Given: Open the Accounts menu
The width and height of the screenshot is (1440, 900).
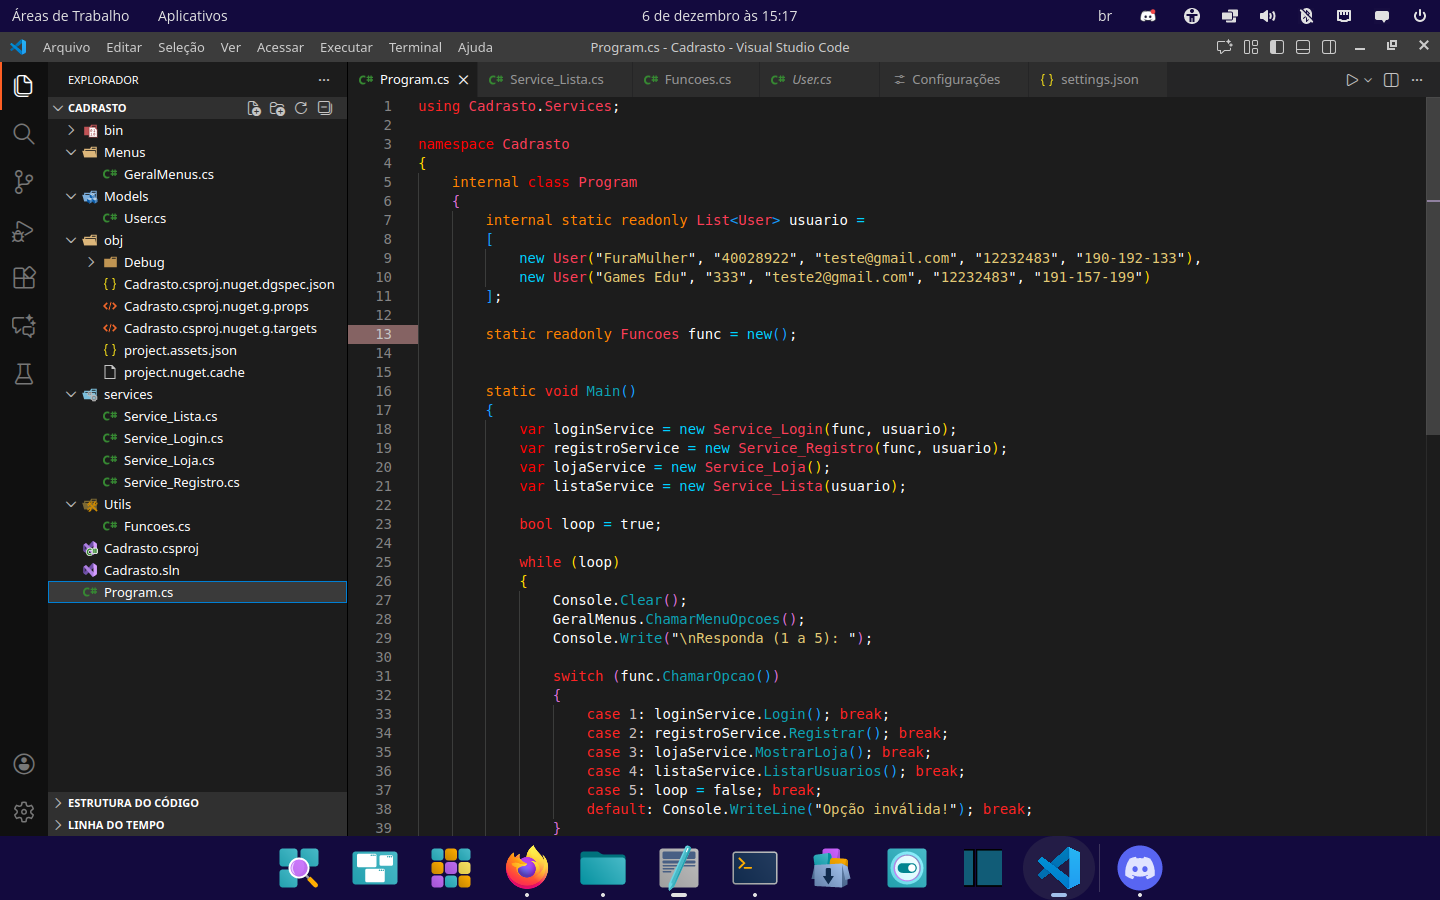Looking at the screenshot, I should pos(24,764).
